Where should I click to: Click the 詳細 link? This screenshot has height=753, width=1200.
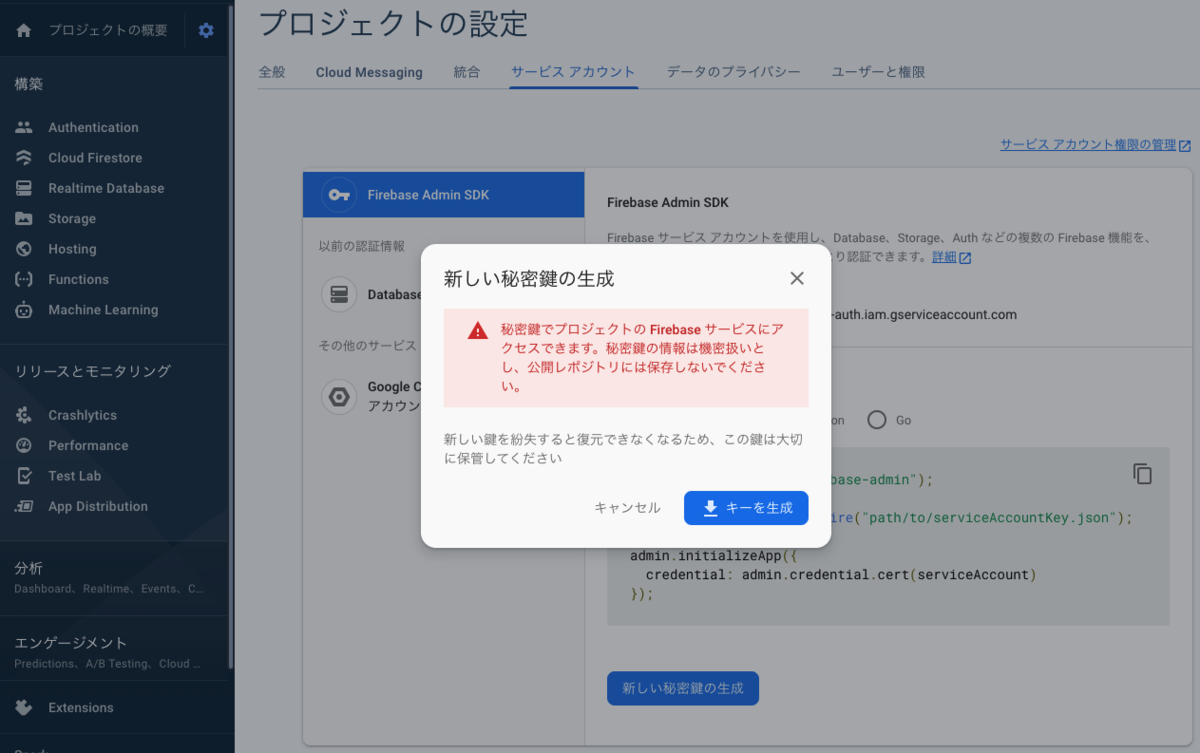[x=944, y=257]
